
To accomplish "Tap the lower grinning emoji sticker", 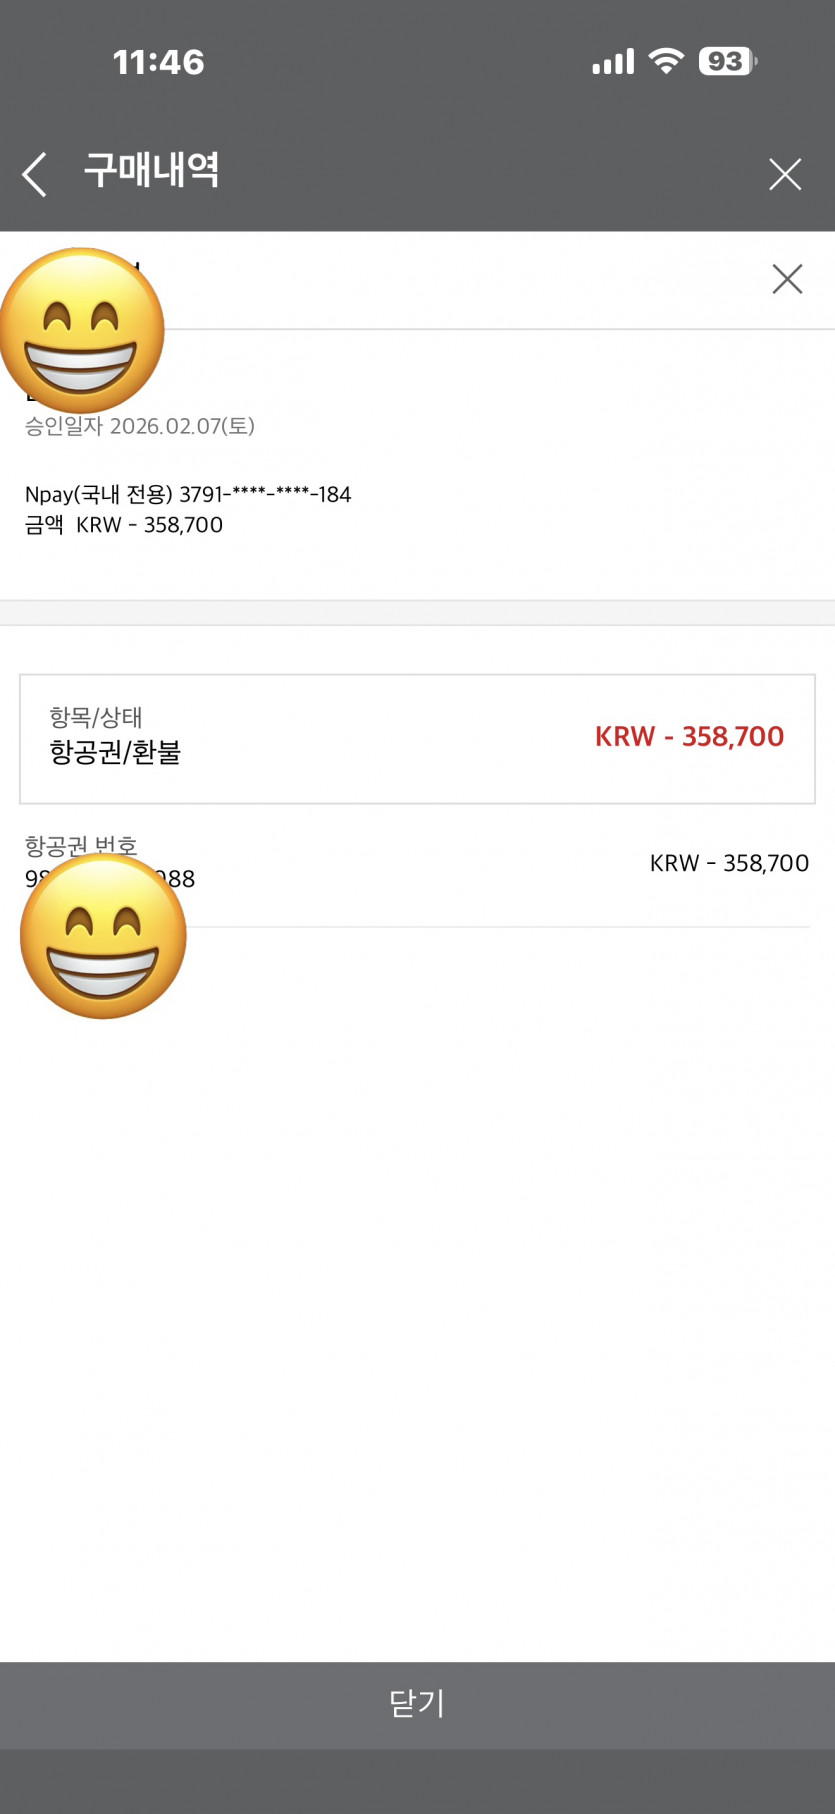I will [103, 936].
